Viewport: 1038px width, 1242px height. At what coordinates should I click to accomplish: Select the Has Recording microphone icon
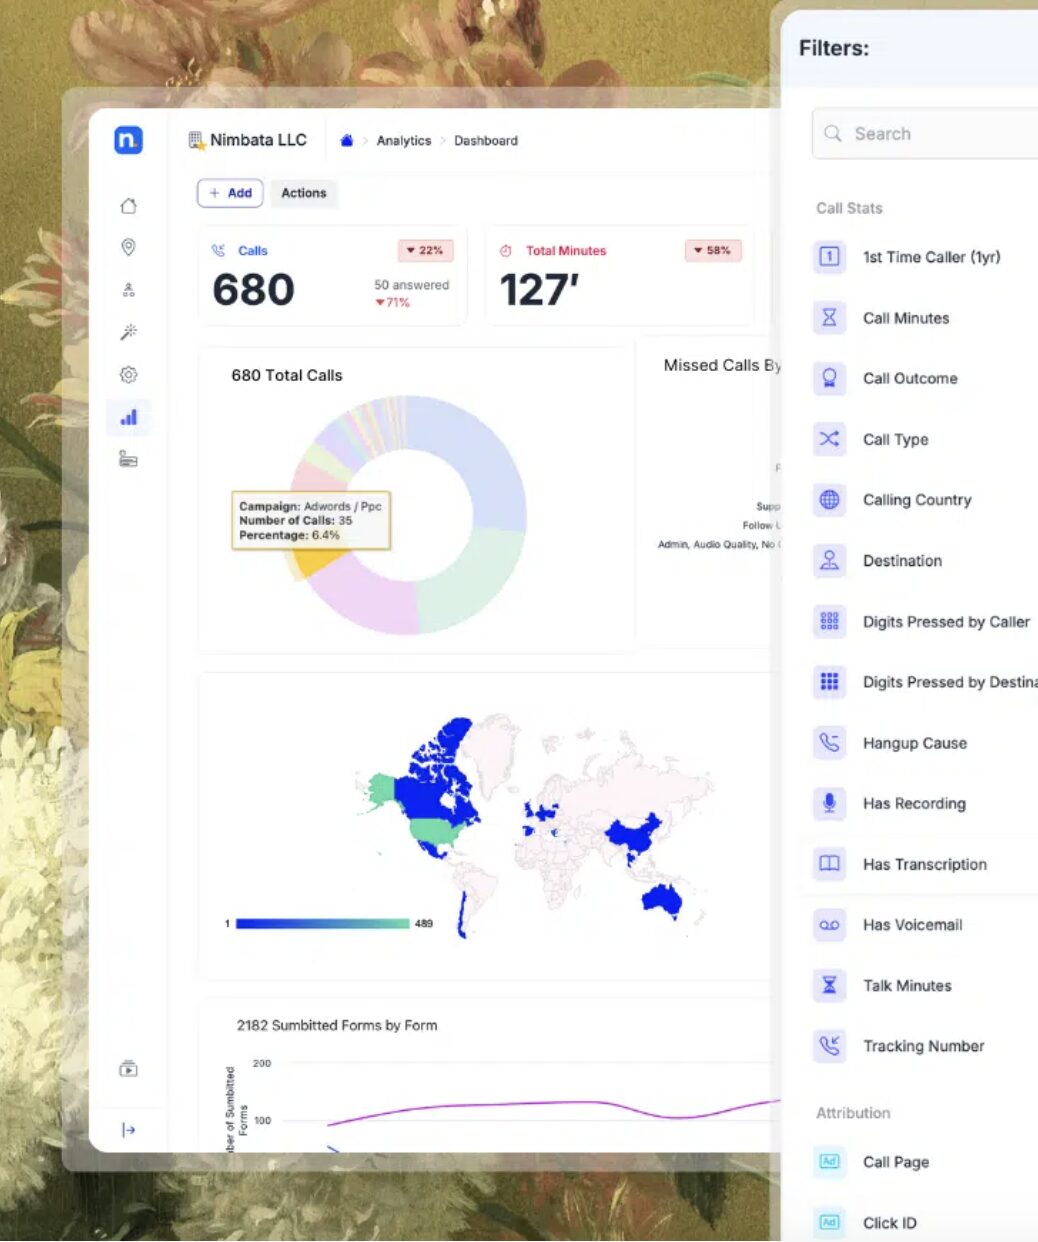pos(828,803)
